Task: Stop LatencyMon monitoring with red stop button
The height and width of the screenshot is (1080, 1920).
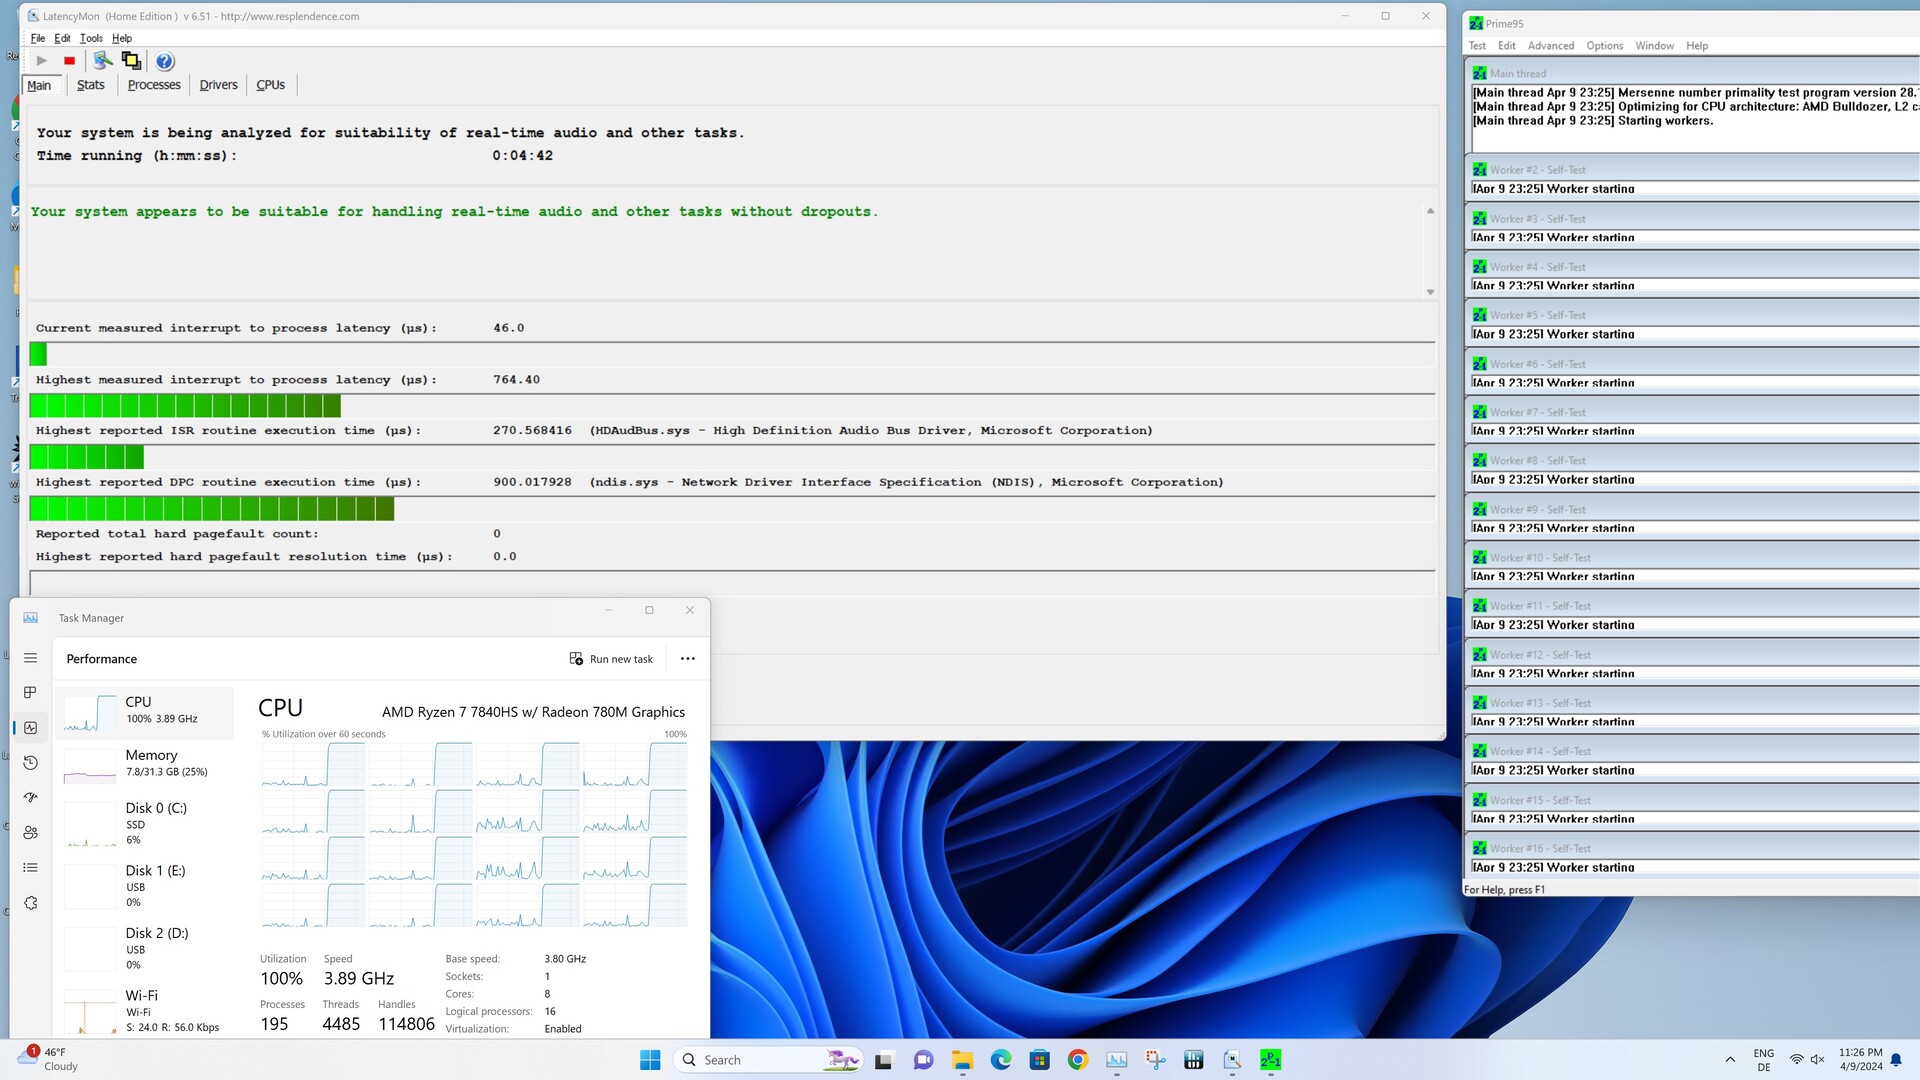Action: coord(69,61)
